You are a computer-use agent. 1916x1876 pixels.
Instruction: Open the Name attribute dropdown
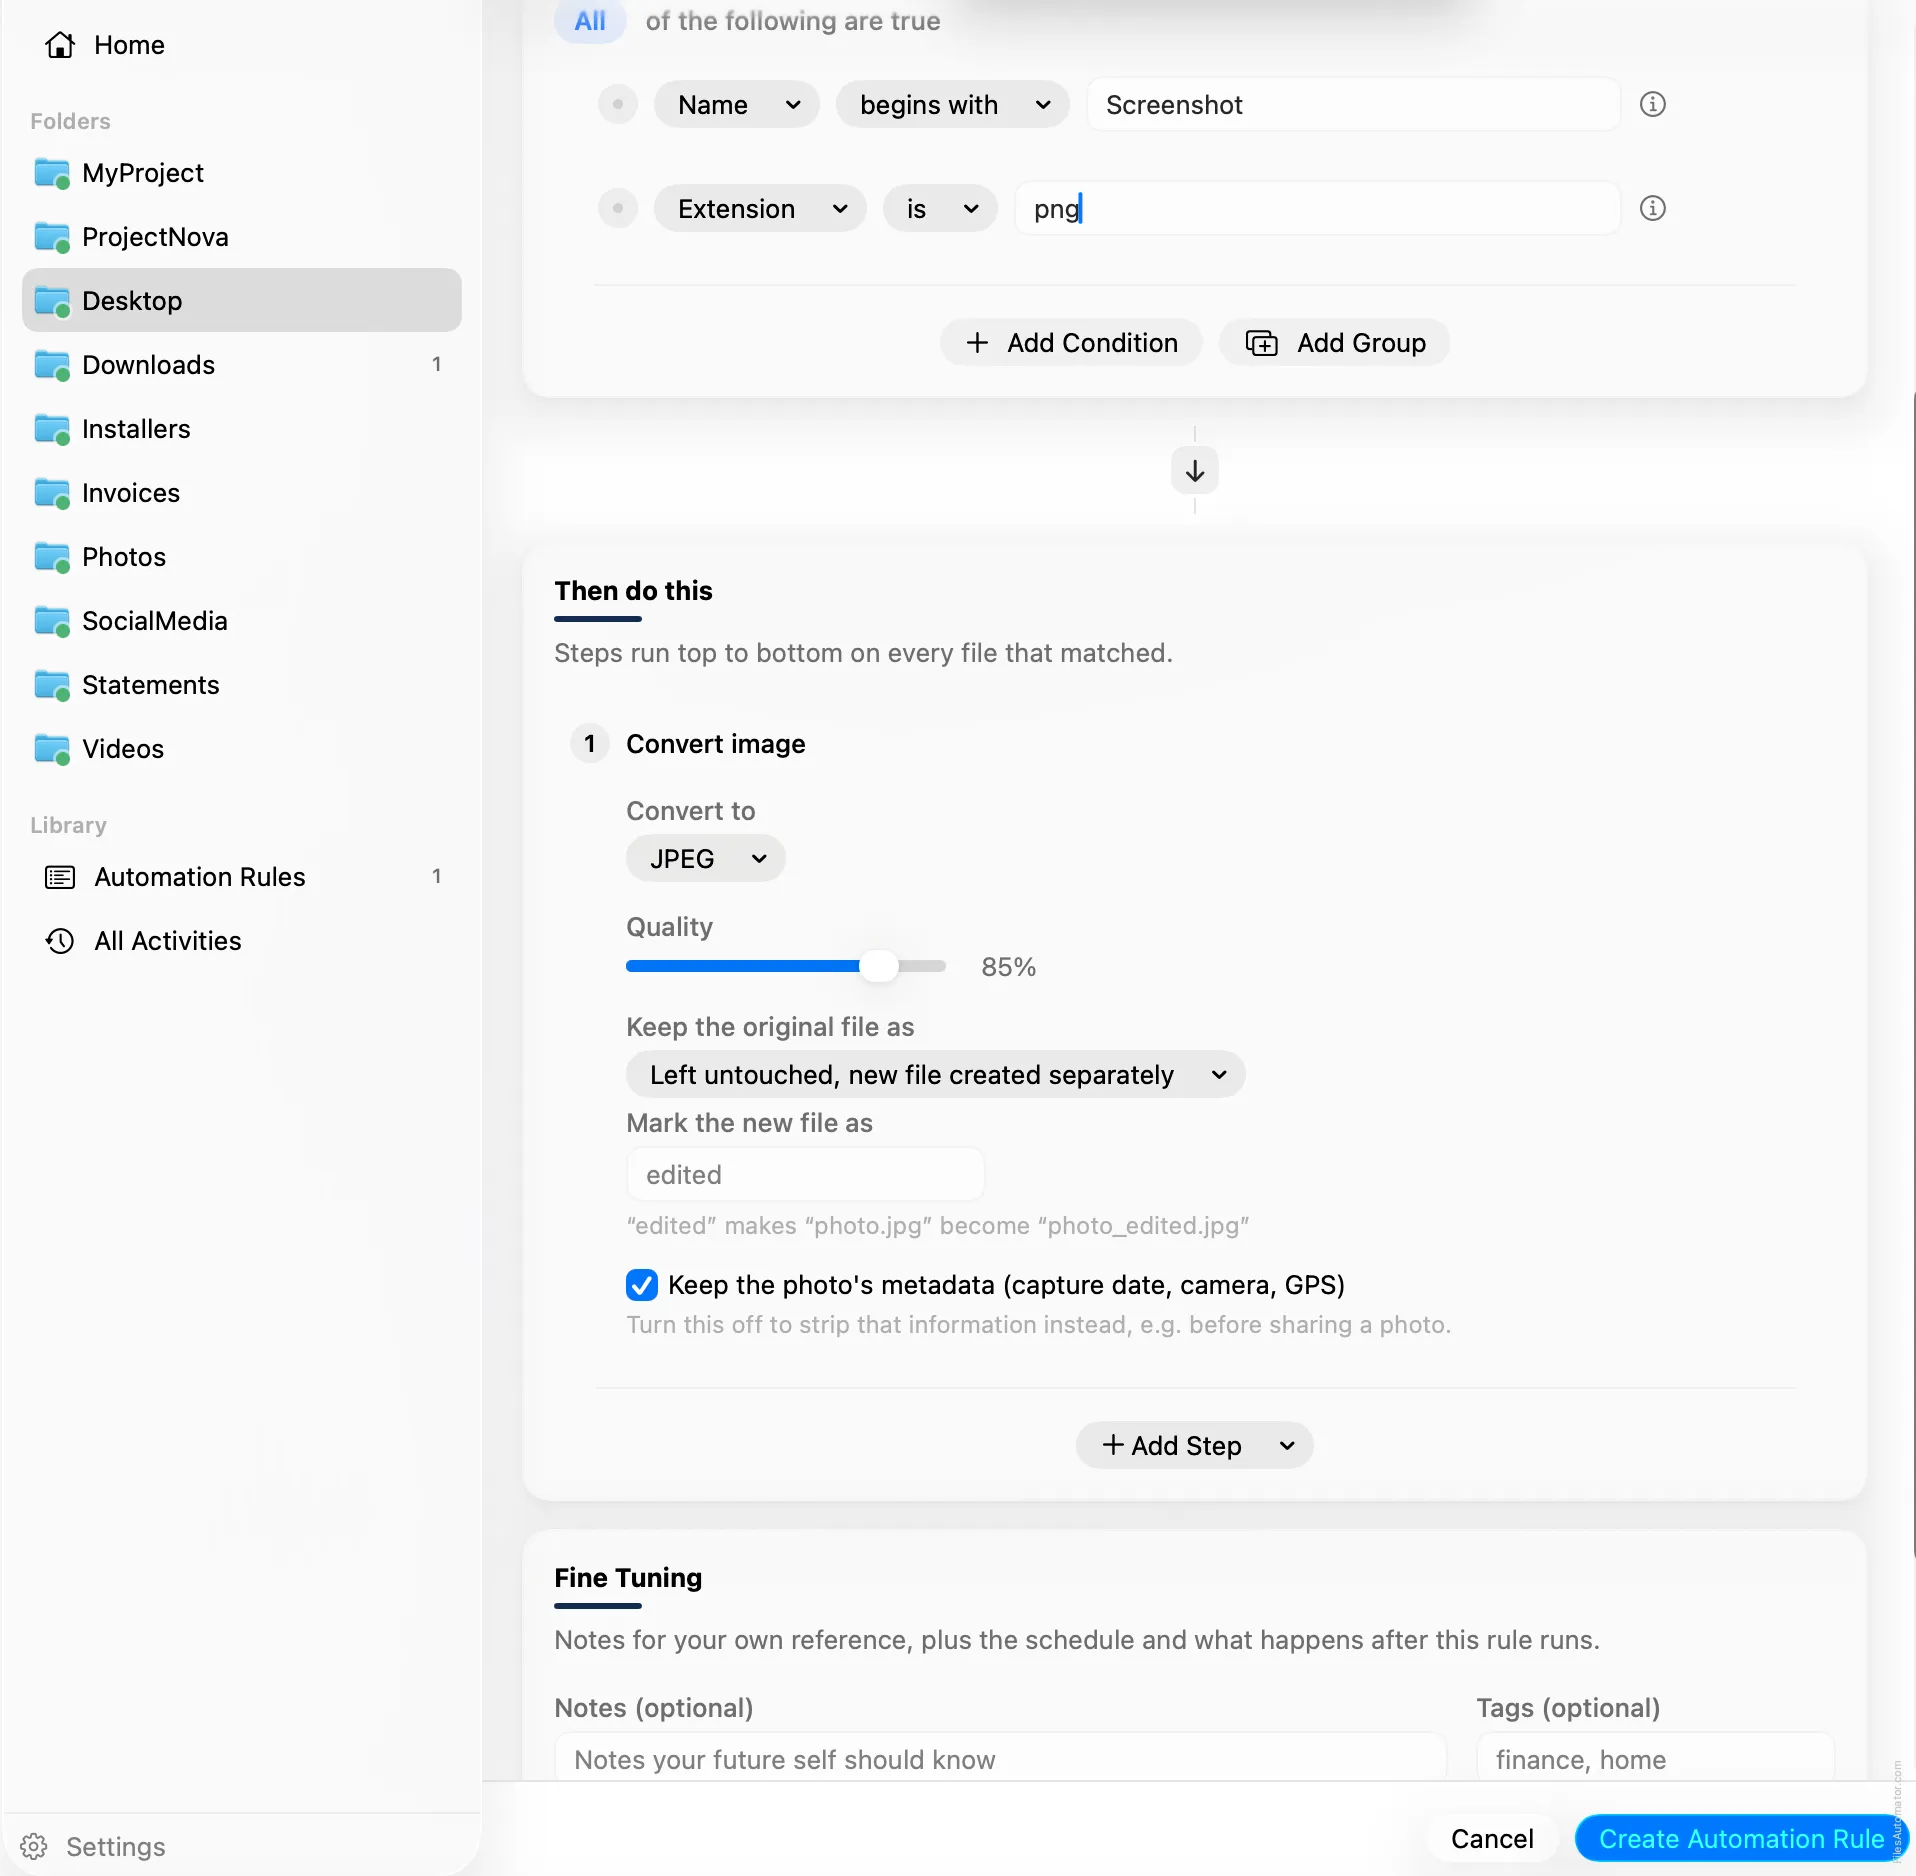pos(737,104)
